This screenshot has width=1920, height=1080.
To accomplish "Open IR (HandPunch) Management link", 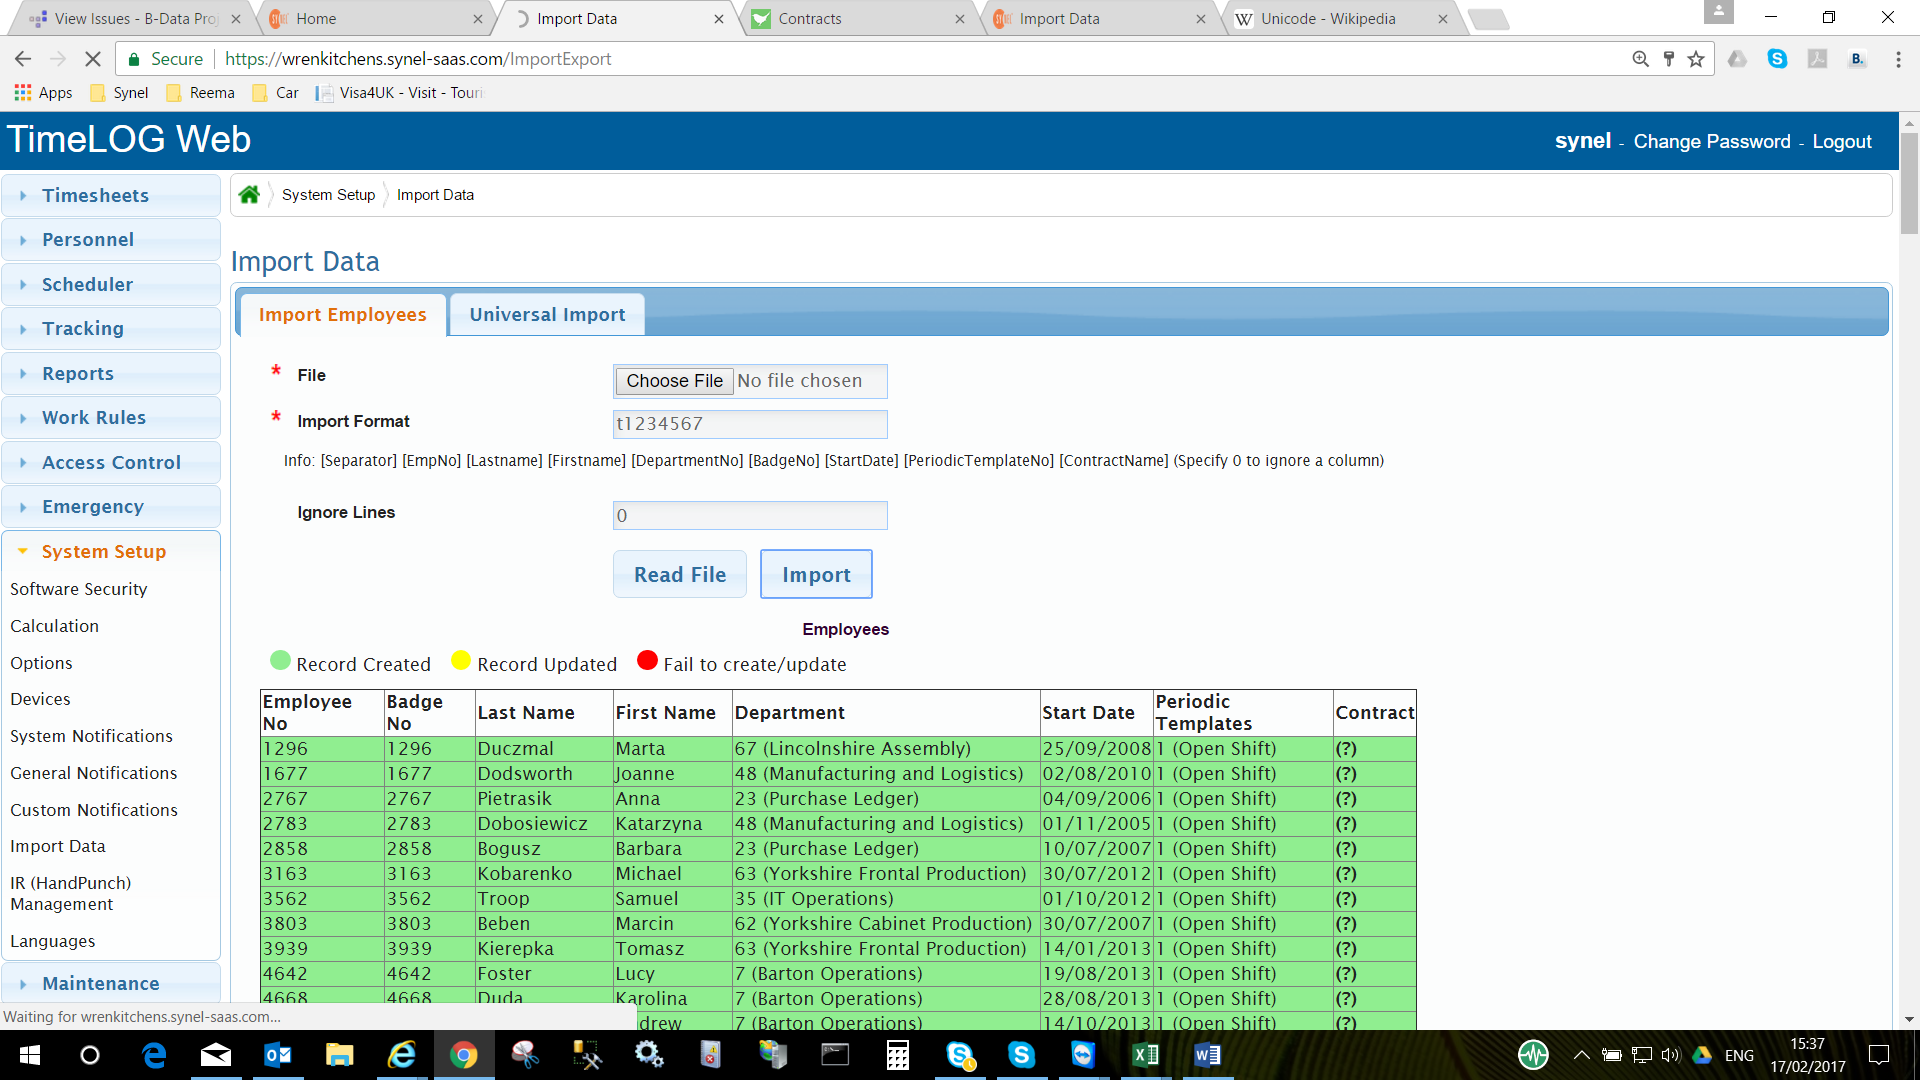I will (71, 894).
